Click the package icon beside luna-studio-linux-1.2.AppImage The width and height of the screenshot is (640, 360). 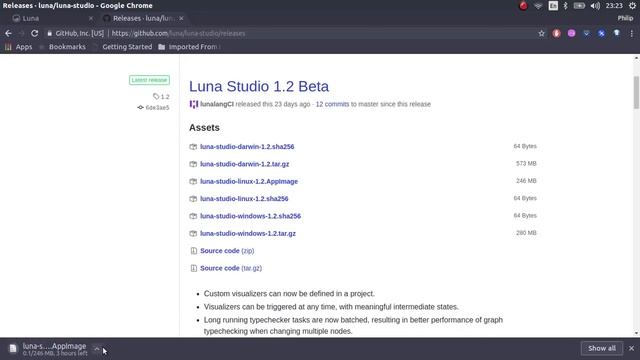click(193, 181)
